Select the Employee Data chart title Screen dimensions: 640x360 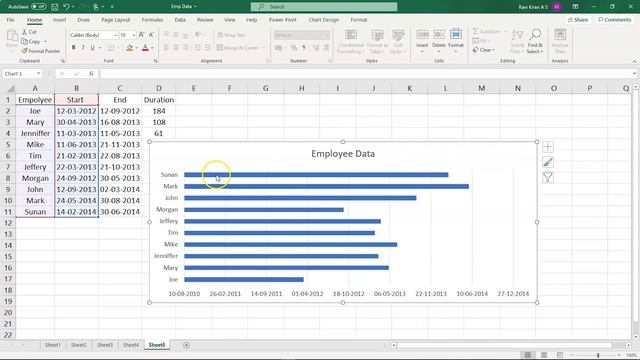(x=343, y=154)
